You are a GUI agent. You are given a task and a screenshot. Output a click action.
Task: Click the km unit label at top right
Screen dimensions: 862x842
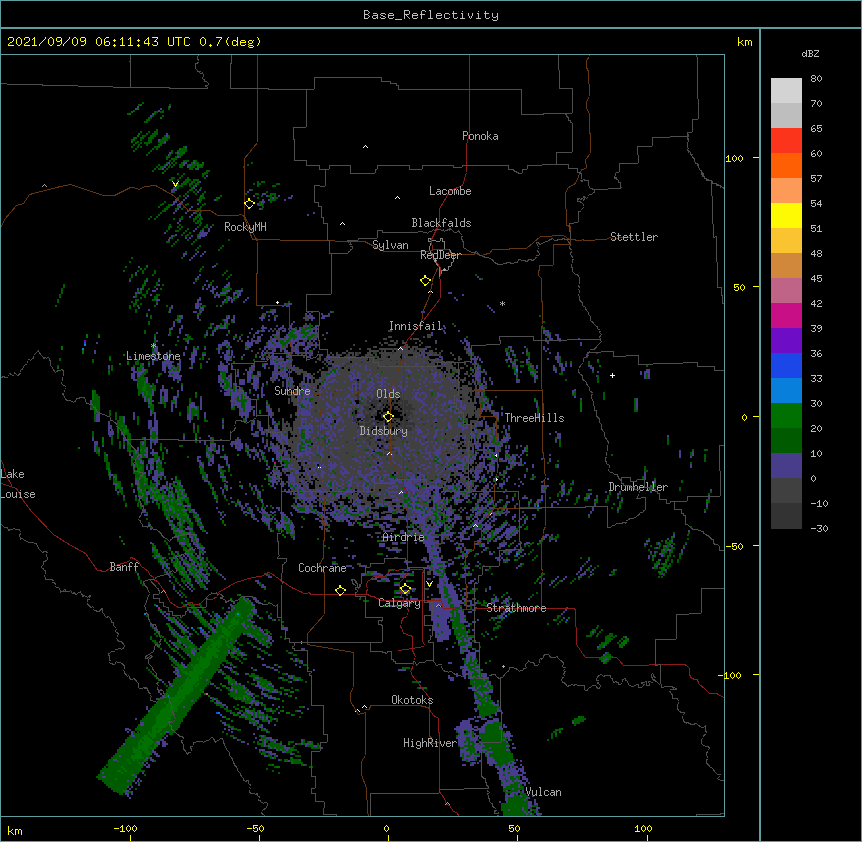point(744,42)
